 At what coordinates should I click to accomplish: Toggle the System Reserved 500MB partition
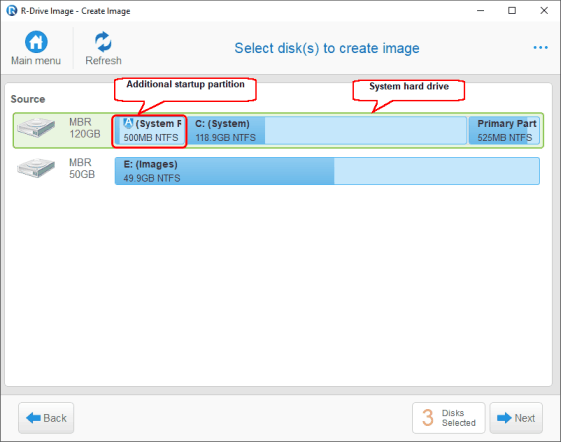tap(150, 131)
